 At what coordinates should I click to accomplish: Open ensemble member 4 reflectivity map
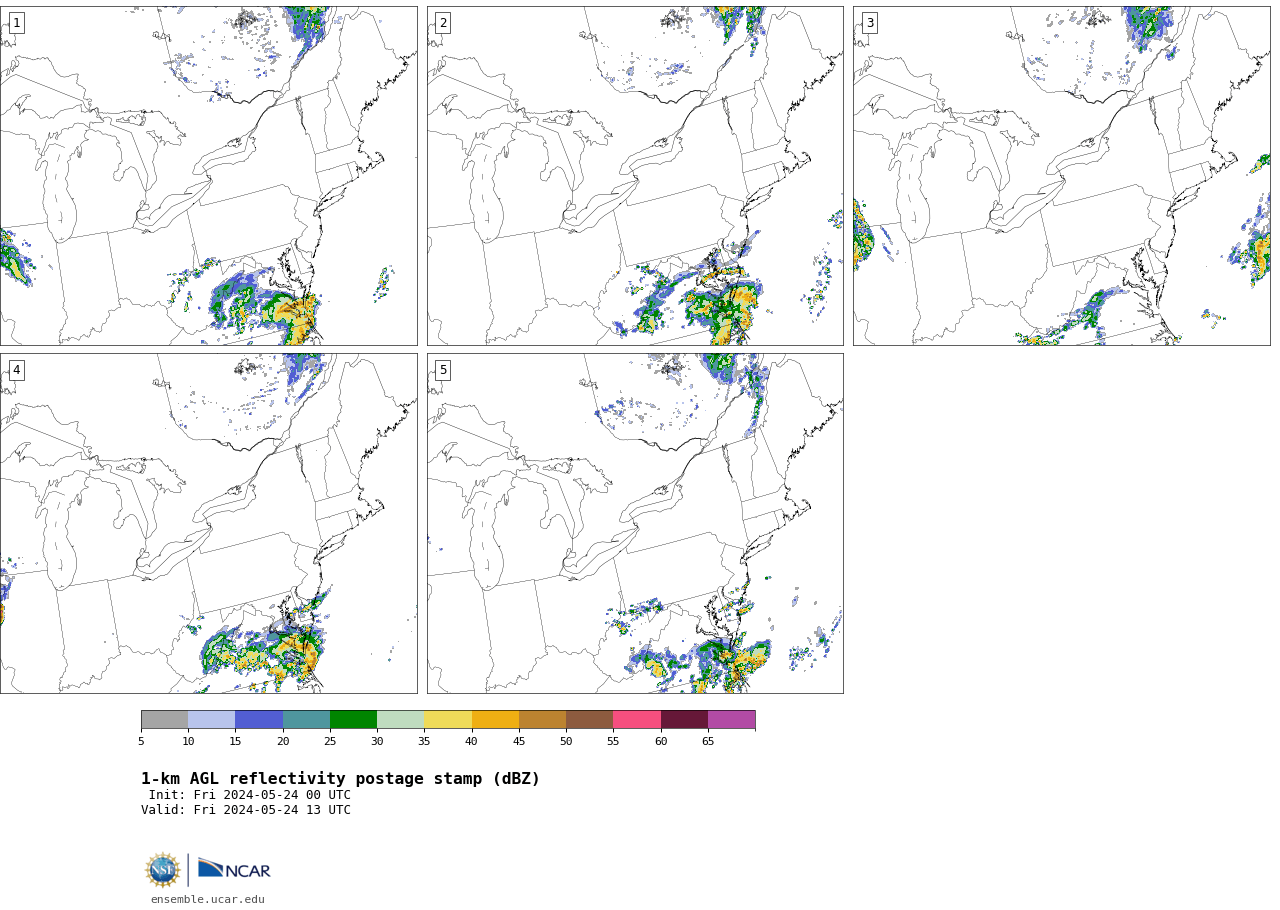[208, 523]
